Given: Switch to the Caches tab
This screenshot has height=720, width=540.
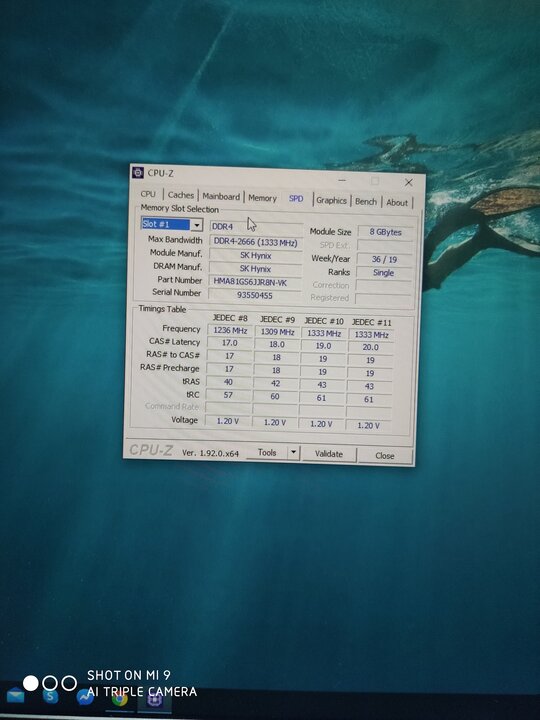Looking at the screenshot, I should click(x=180, y=195).
